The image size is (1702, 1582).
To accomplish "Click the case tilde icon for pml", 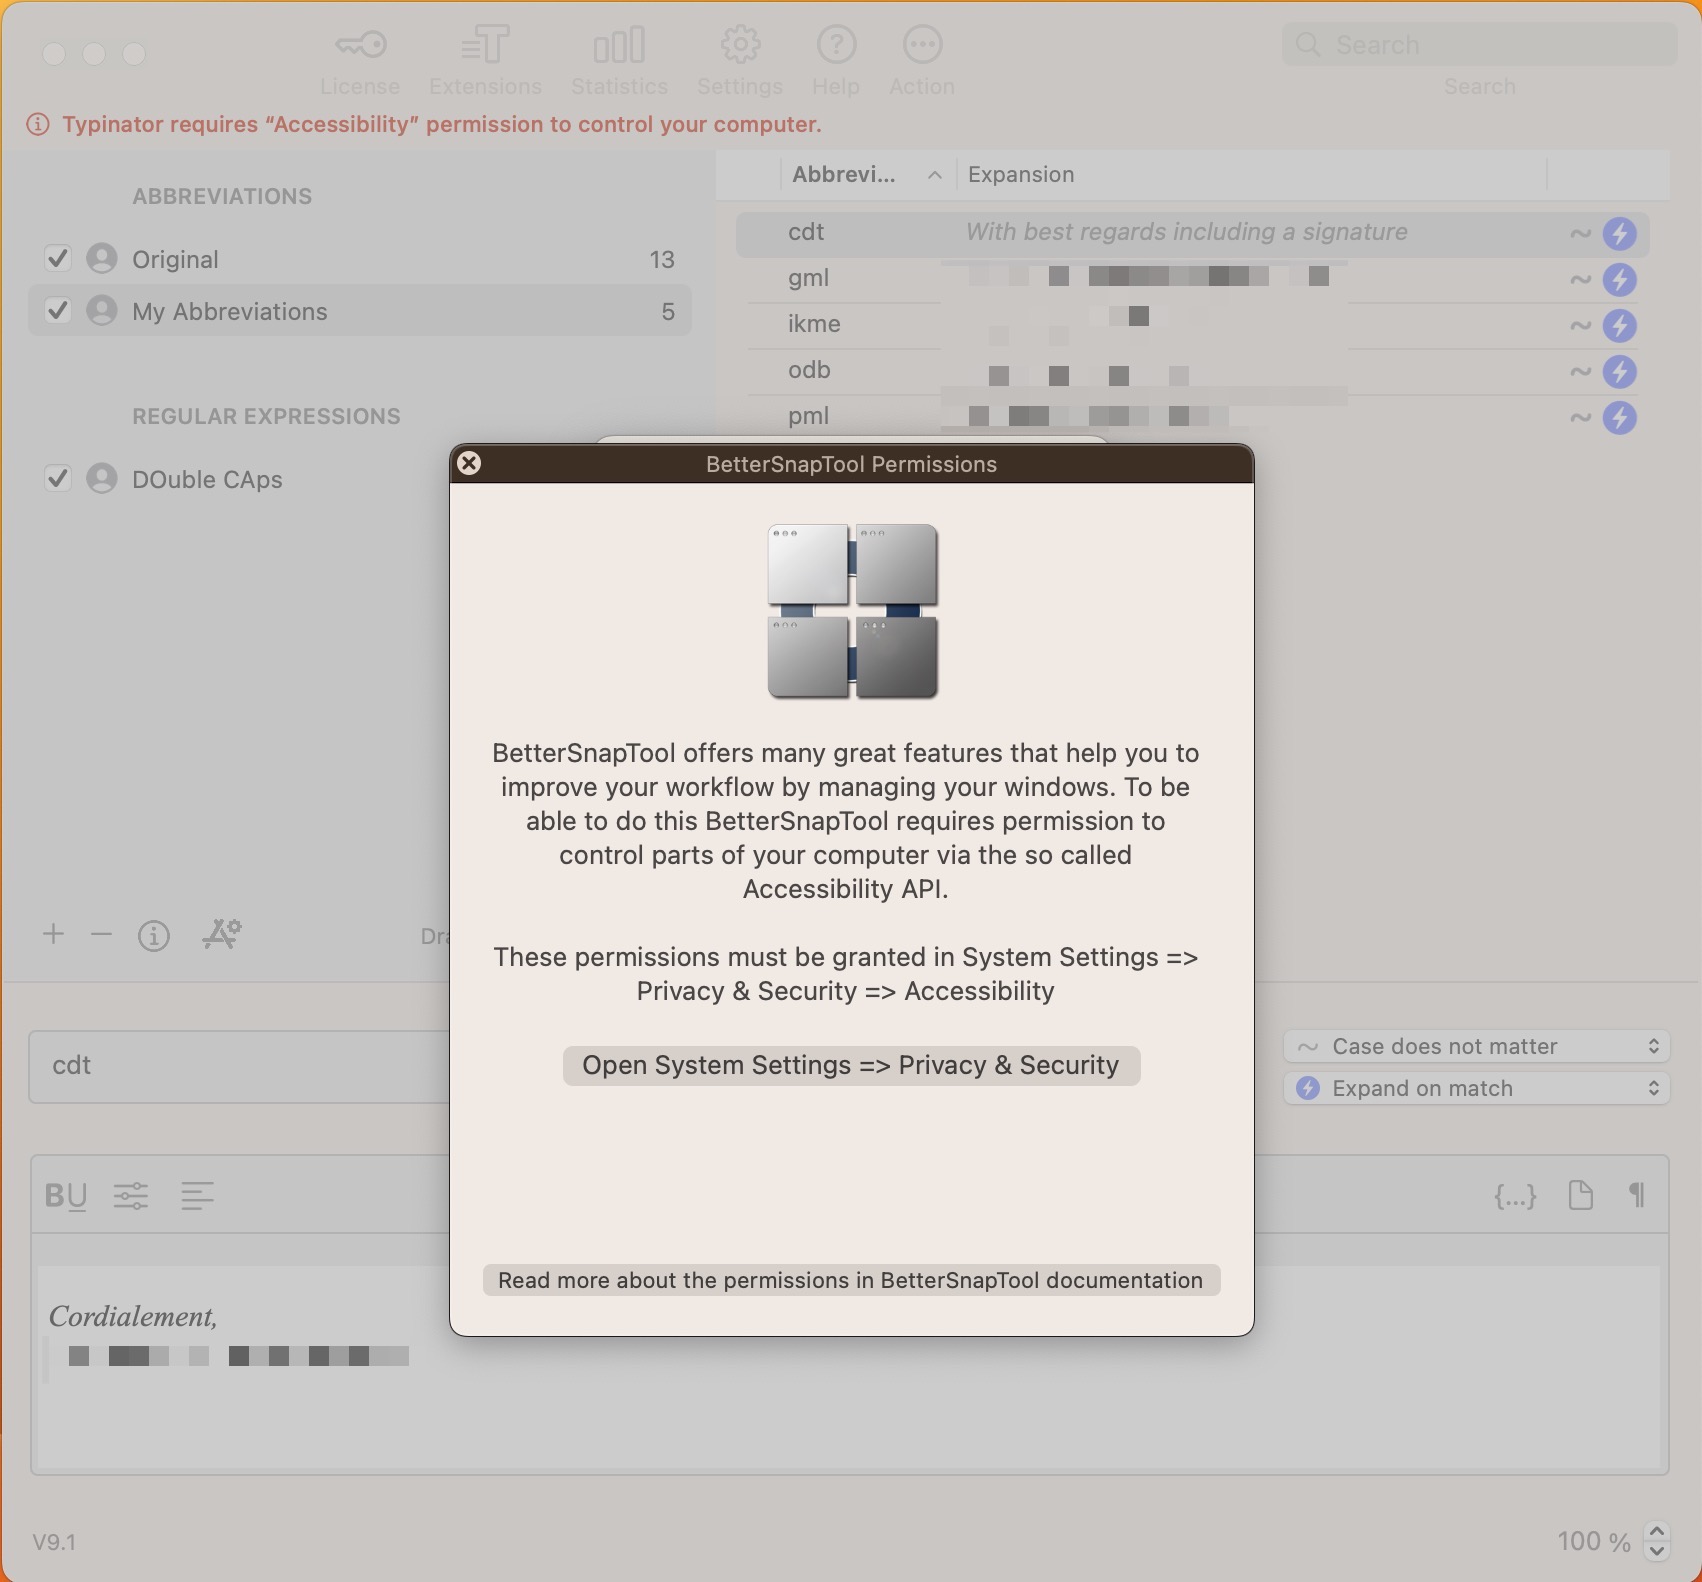I will 1580,417.
